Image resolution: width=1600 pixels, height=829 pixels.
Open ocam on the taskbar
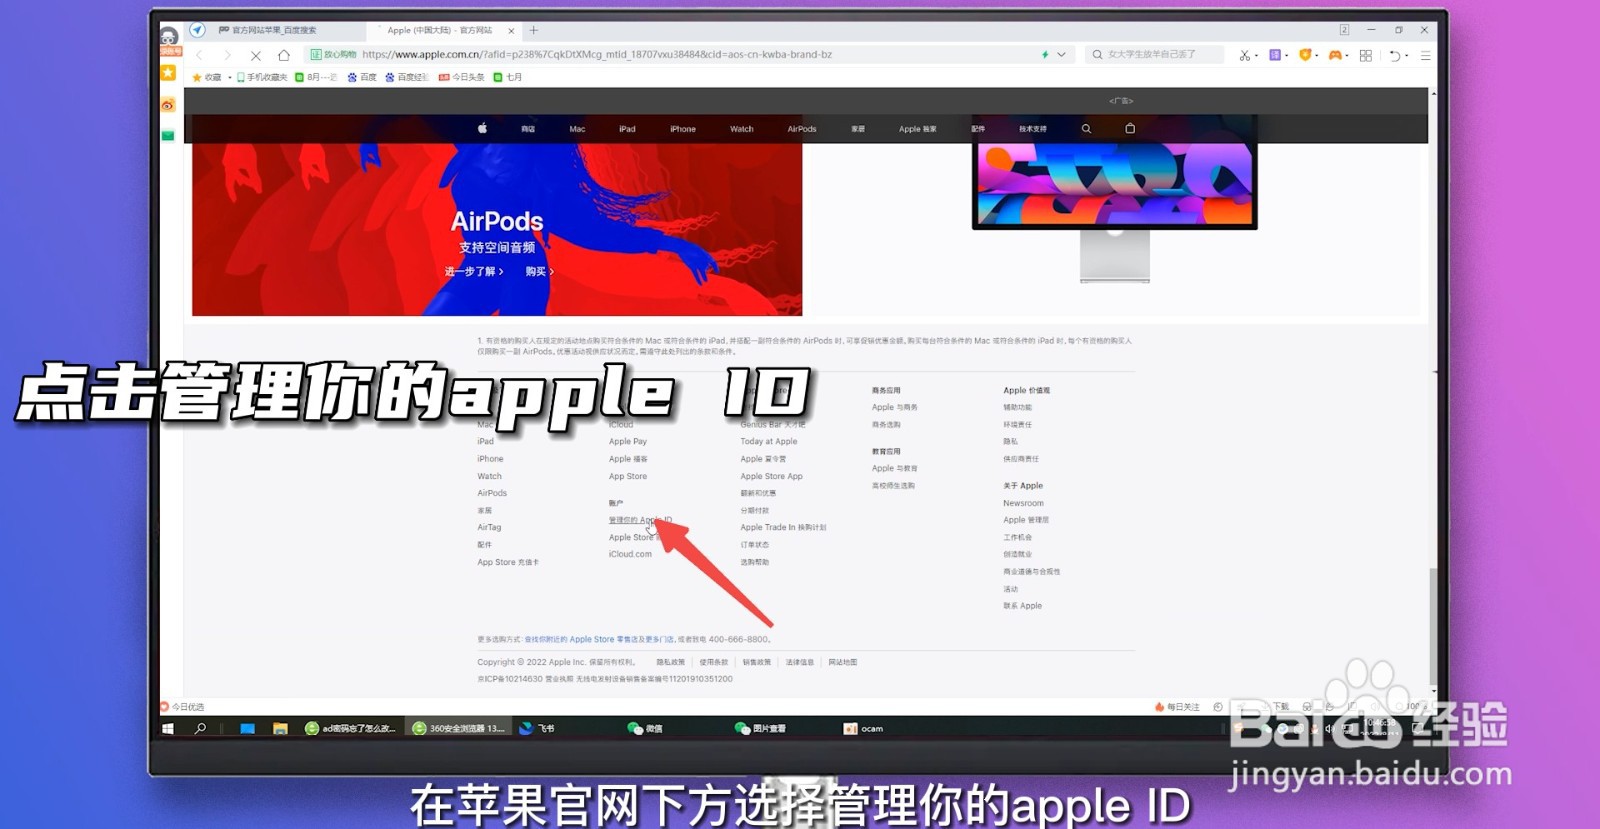click(x=864, y=728)
